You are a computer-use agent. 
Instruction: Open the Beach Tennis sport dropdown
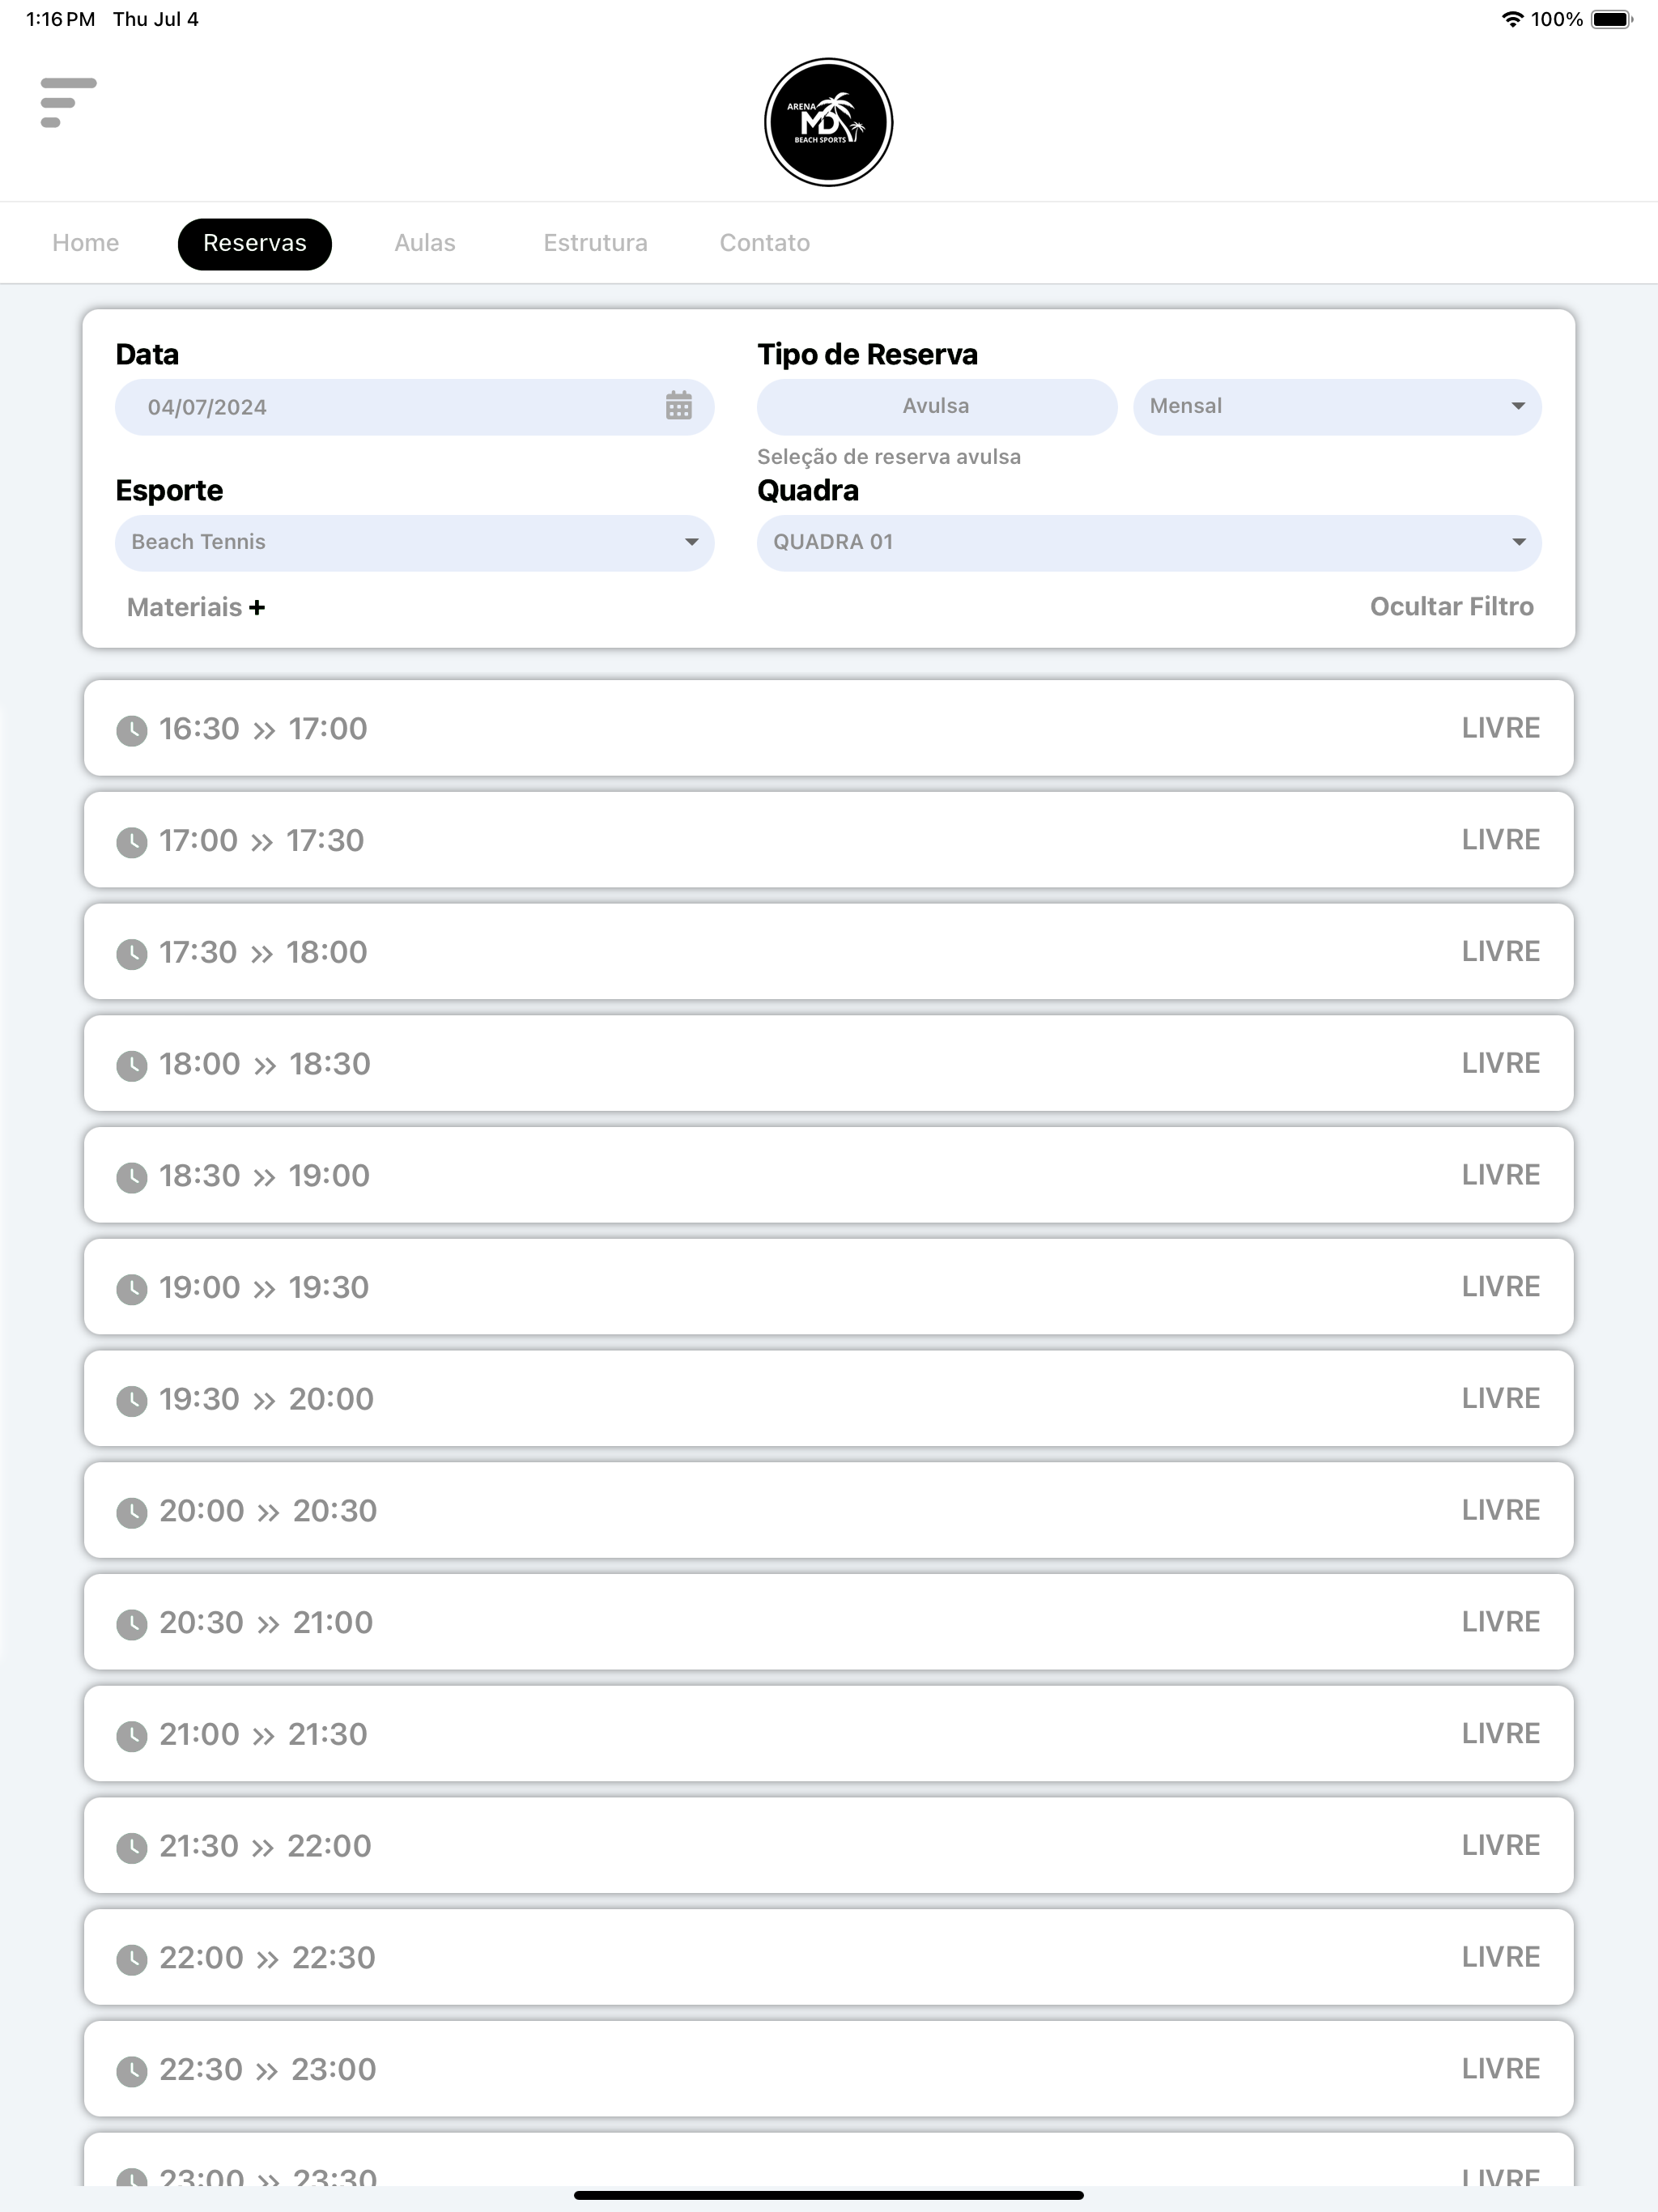[x=414, y=542]
